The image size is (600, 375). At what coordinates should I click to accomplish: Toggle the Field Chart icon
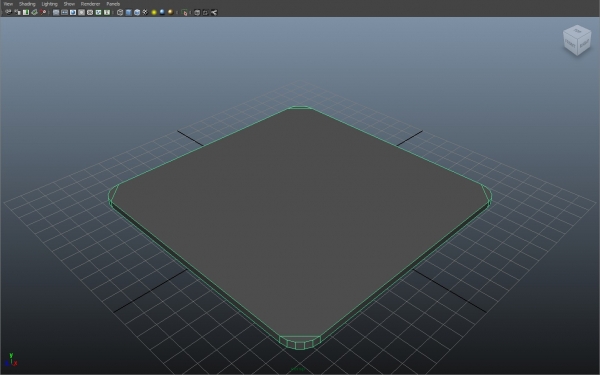pyautogui.click(x=90, y=12)
